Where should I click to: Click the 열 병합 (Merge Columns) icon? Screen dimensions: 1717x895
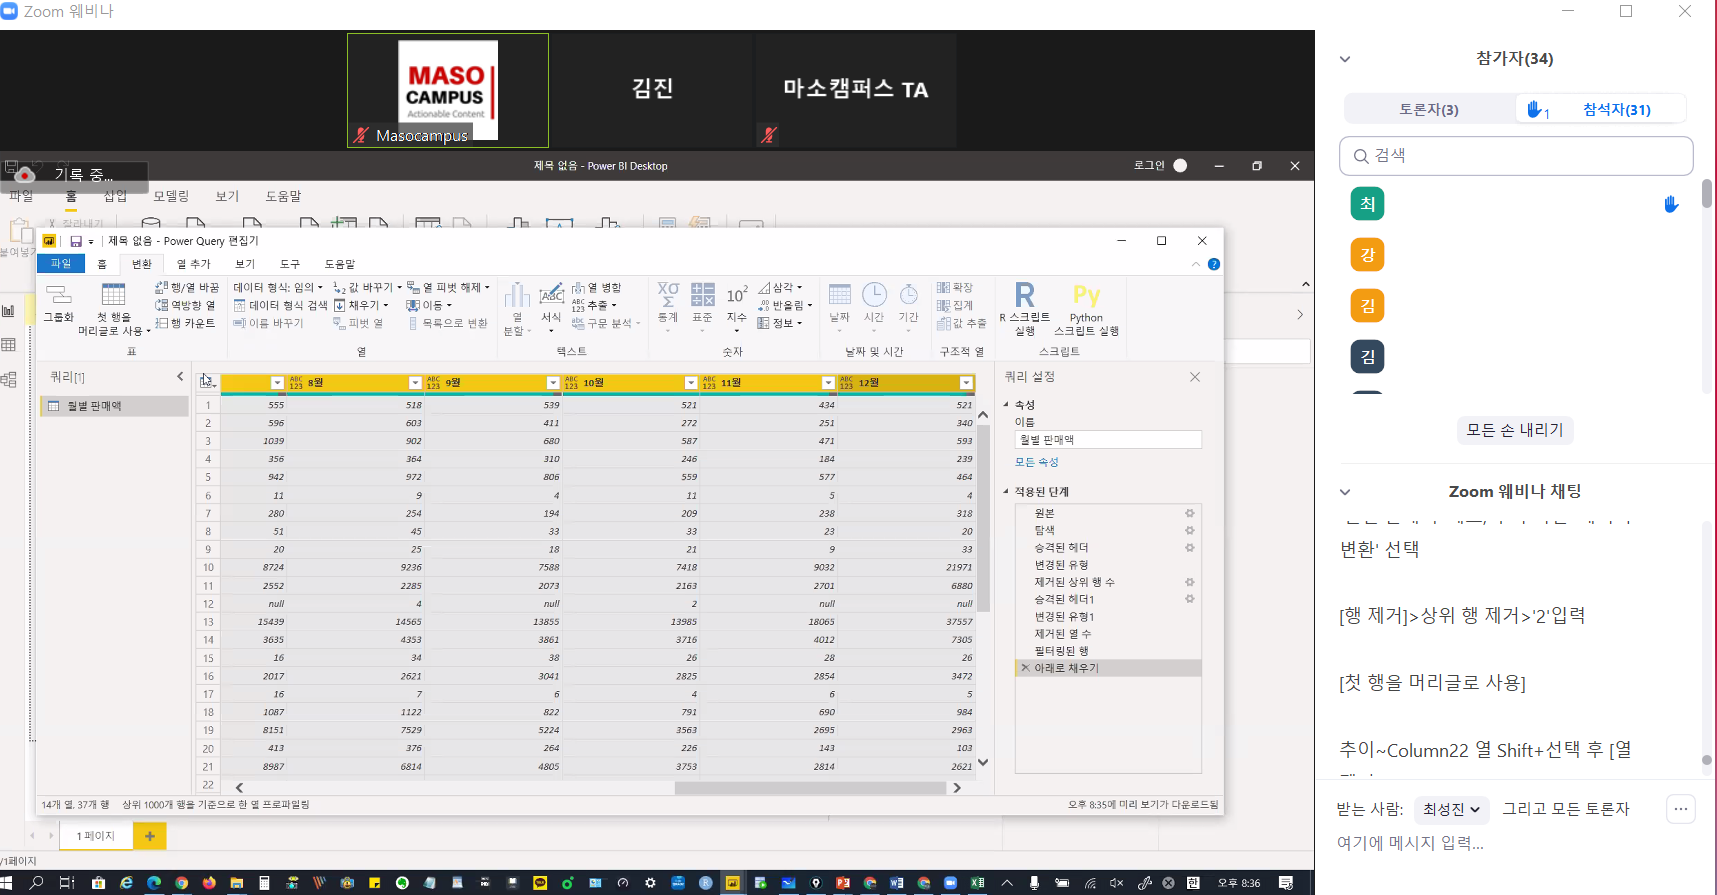tap(597, 287)
